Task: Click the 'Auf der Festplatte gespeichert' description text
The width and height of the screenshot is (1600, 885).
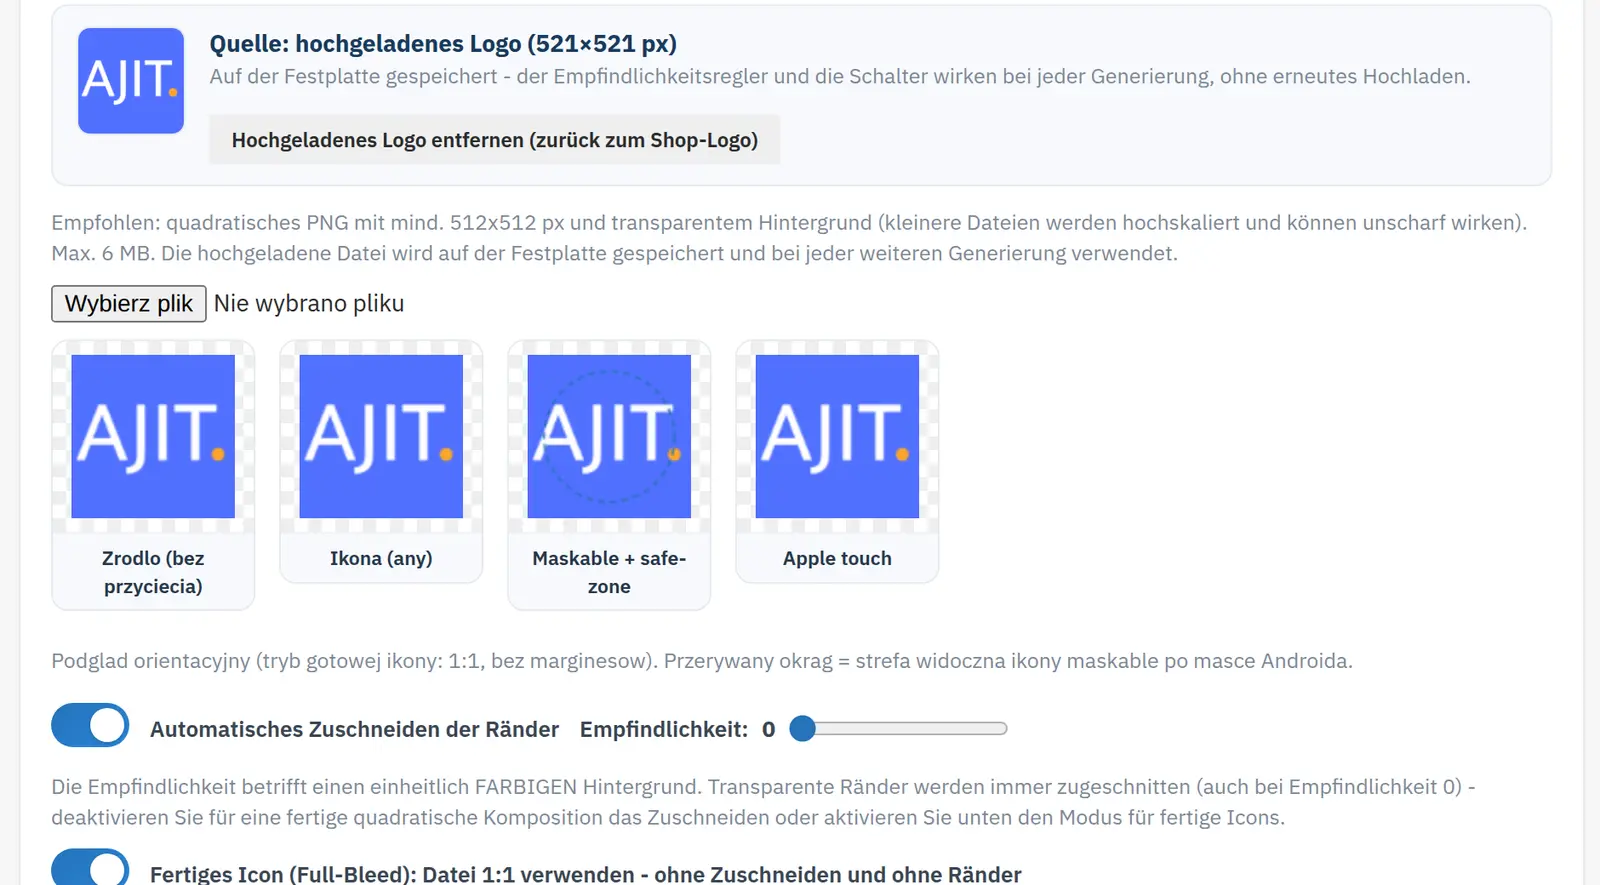Action: click(x=840, y=77)
